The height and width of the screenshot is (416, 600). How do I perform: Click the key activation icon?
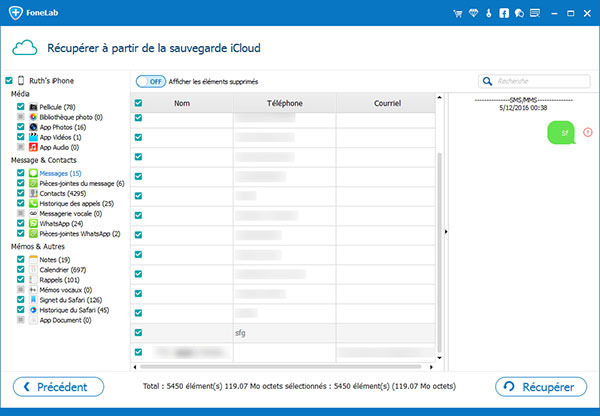coord(489,13)
